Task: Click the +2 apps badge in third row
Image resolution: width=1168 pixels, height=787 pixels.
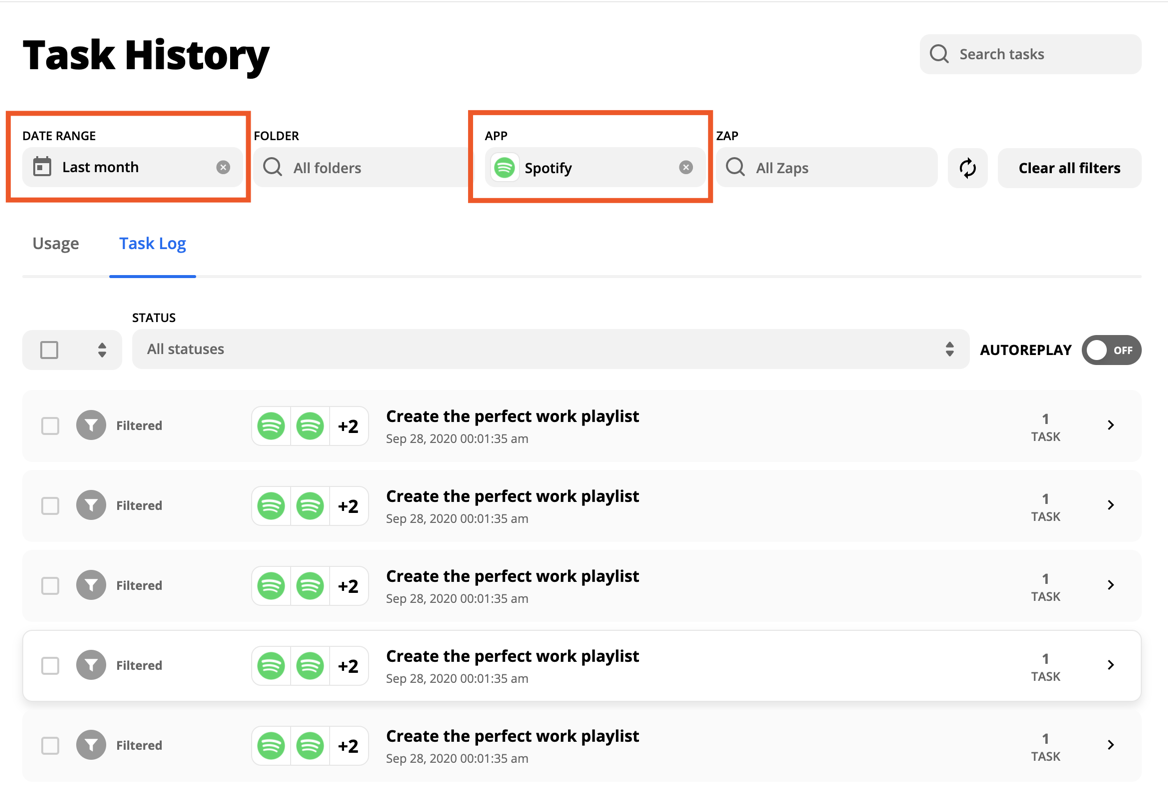Action: pos(348,586)
